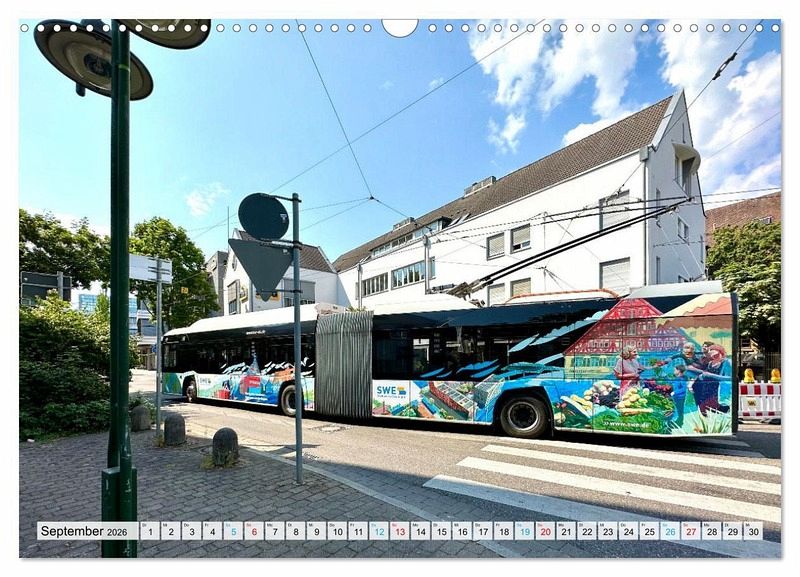Select day 17 in the calendar strip
Image resolution: width=800 pixels, height=577 pixels.
tap(483, 531)
